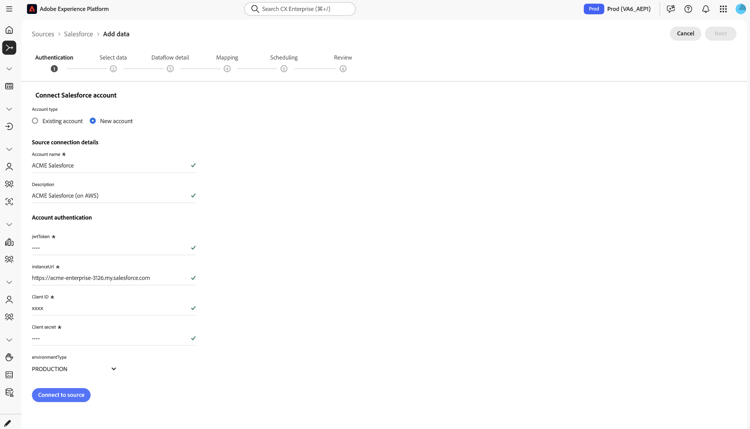
Task: Open the environmentType PRODUCTION dropdown
Action: point(74,369)
